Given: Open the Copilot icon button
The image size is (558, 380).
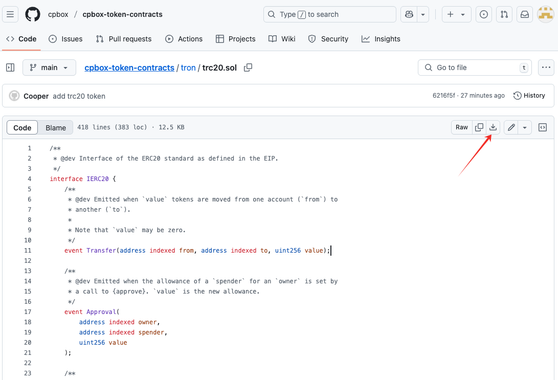Looking at the screenshot, I should 409,14.
